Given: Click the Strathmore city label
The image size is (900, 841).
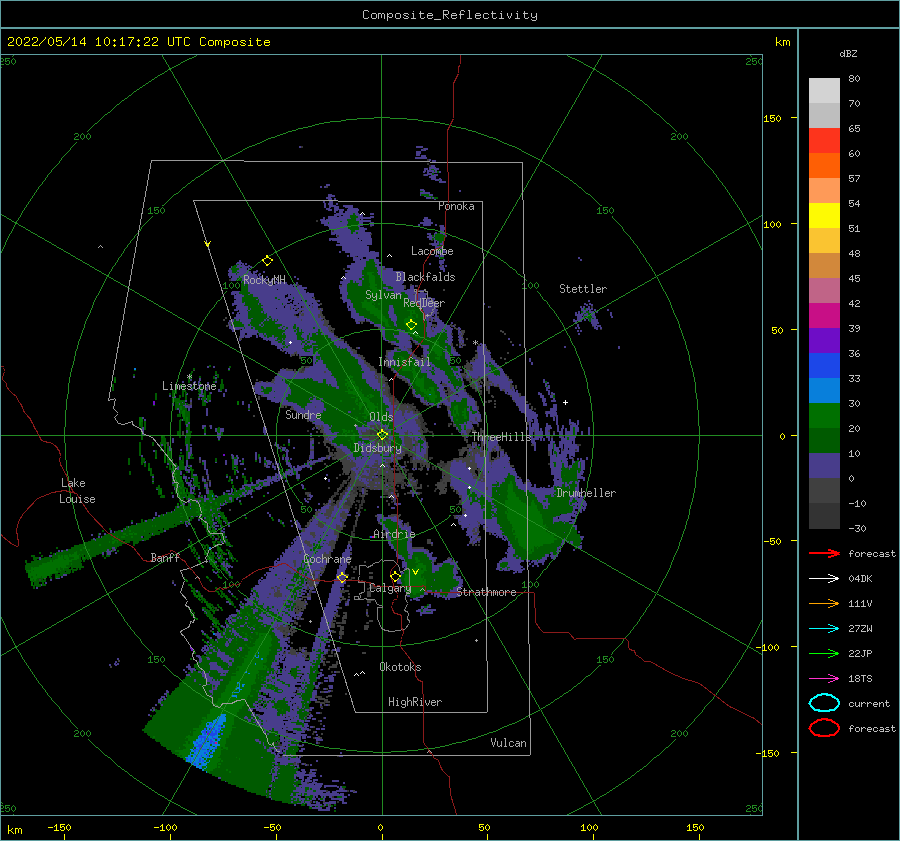Looking at the screenshot, I should (486, 592).
